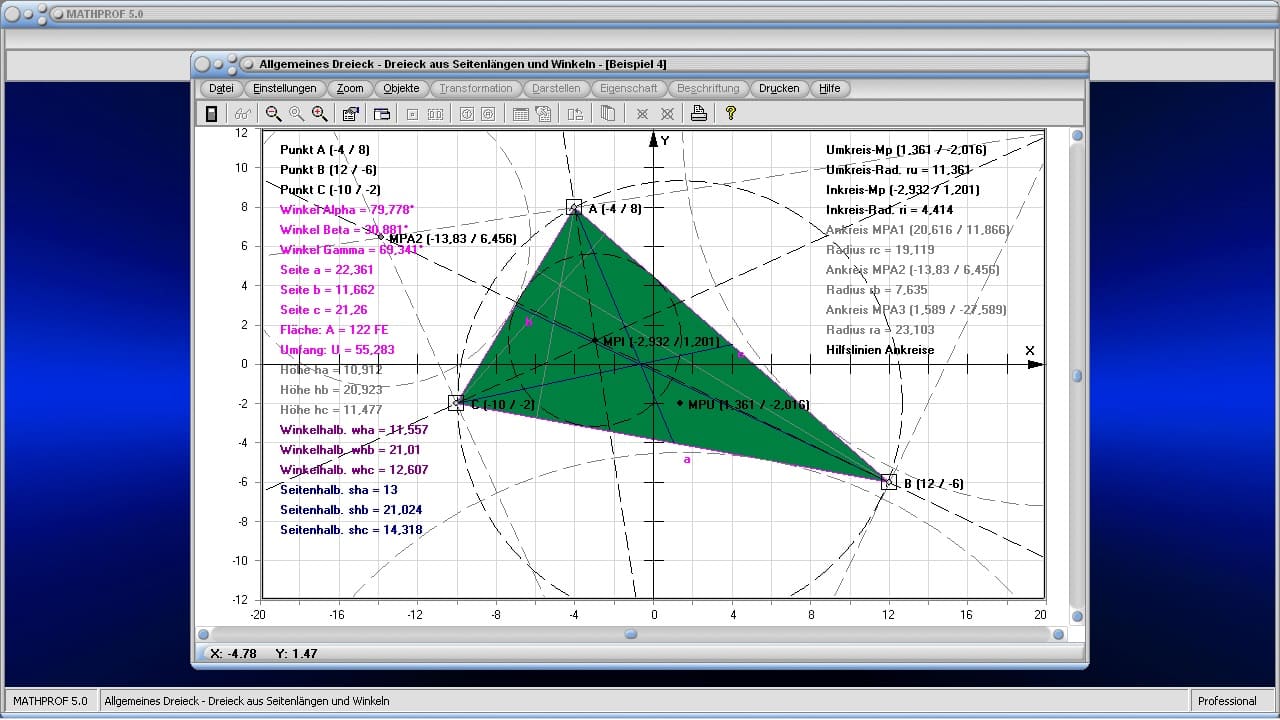Click the top knob of the vertical slider
This screenshot has height=720, width=1280.
click(1077, 136)
